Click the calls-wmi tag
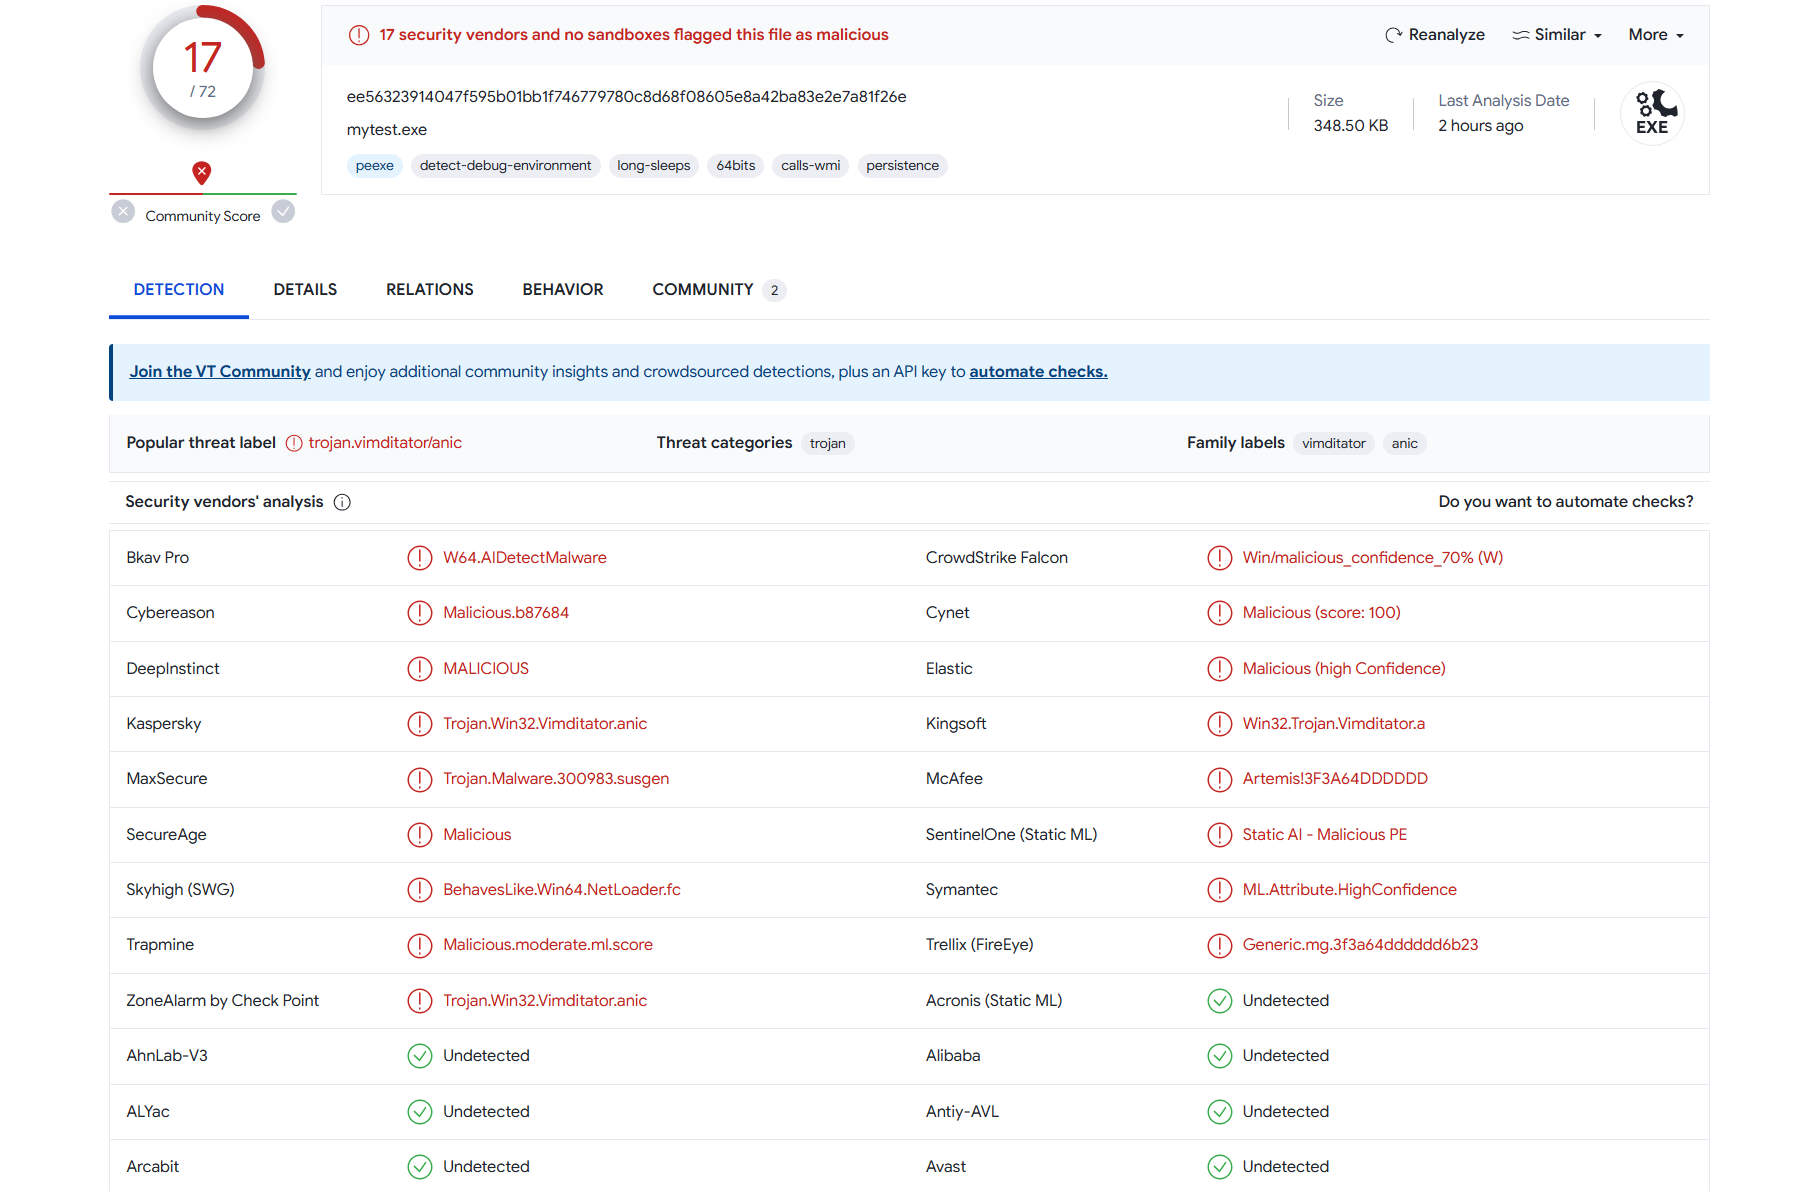The image size is (1796, 1191). 811,166
